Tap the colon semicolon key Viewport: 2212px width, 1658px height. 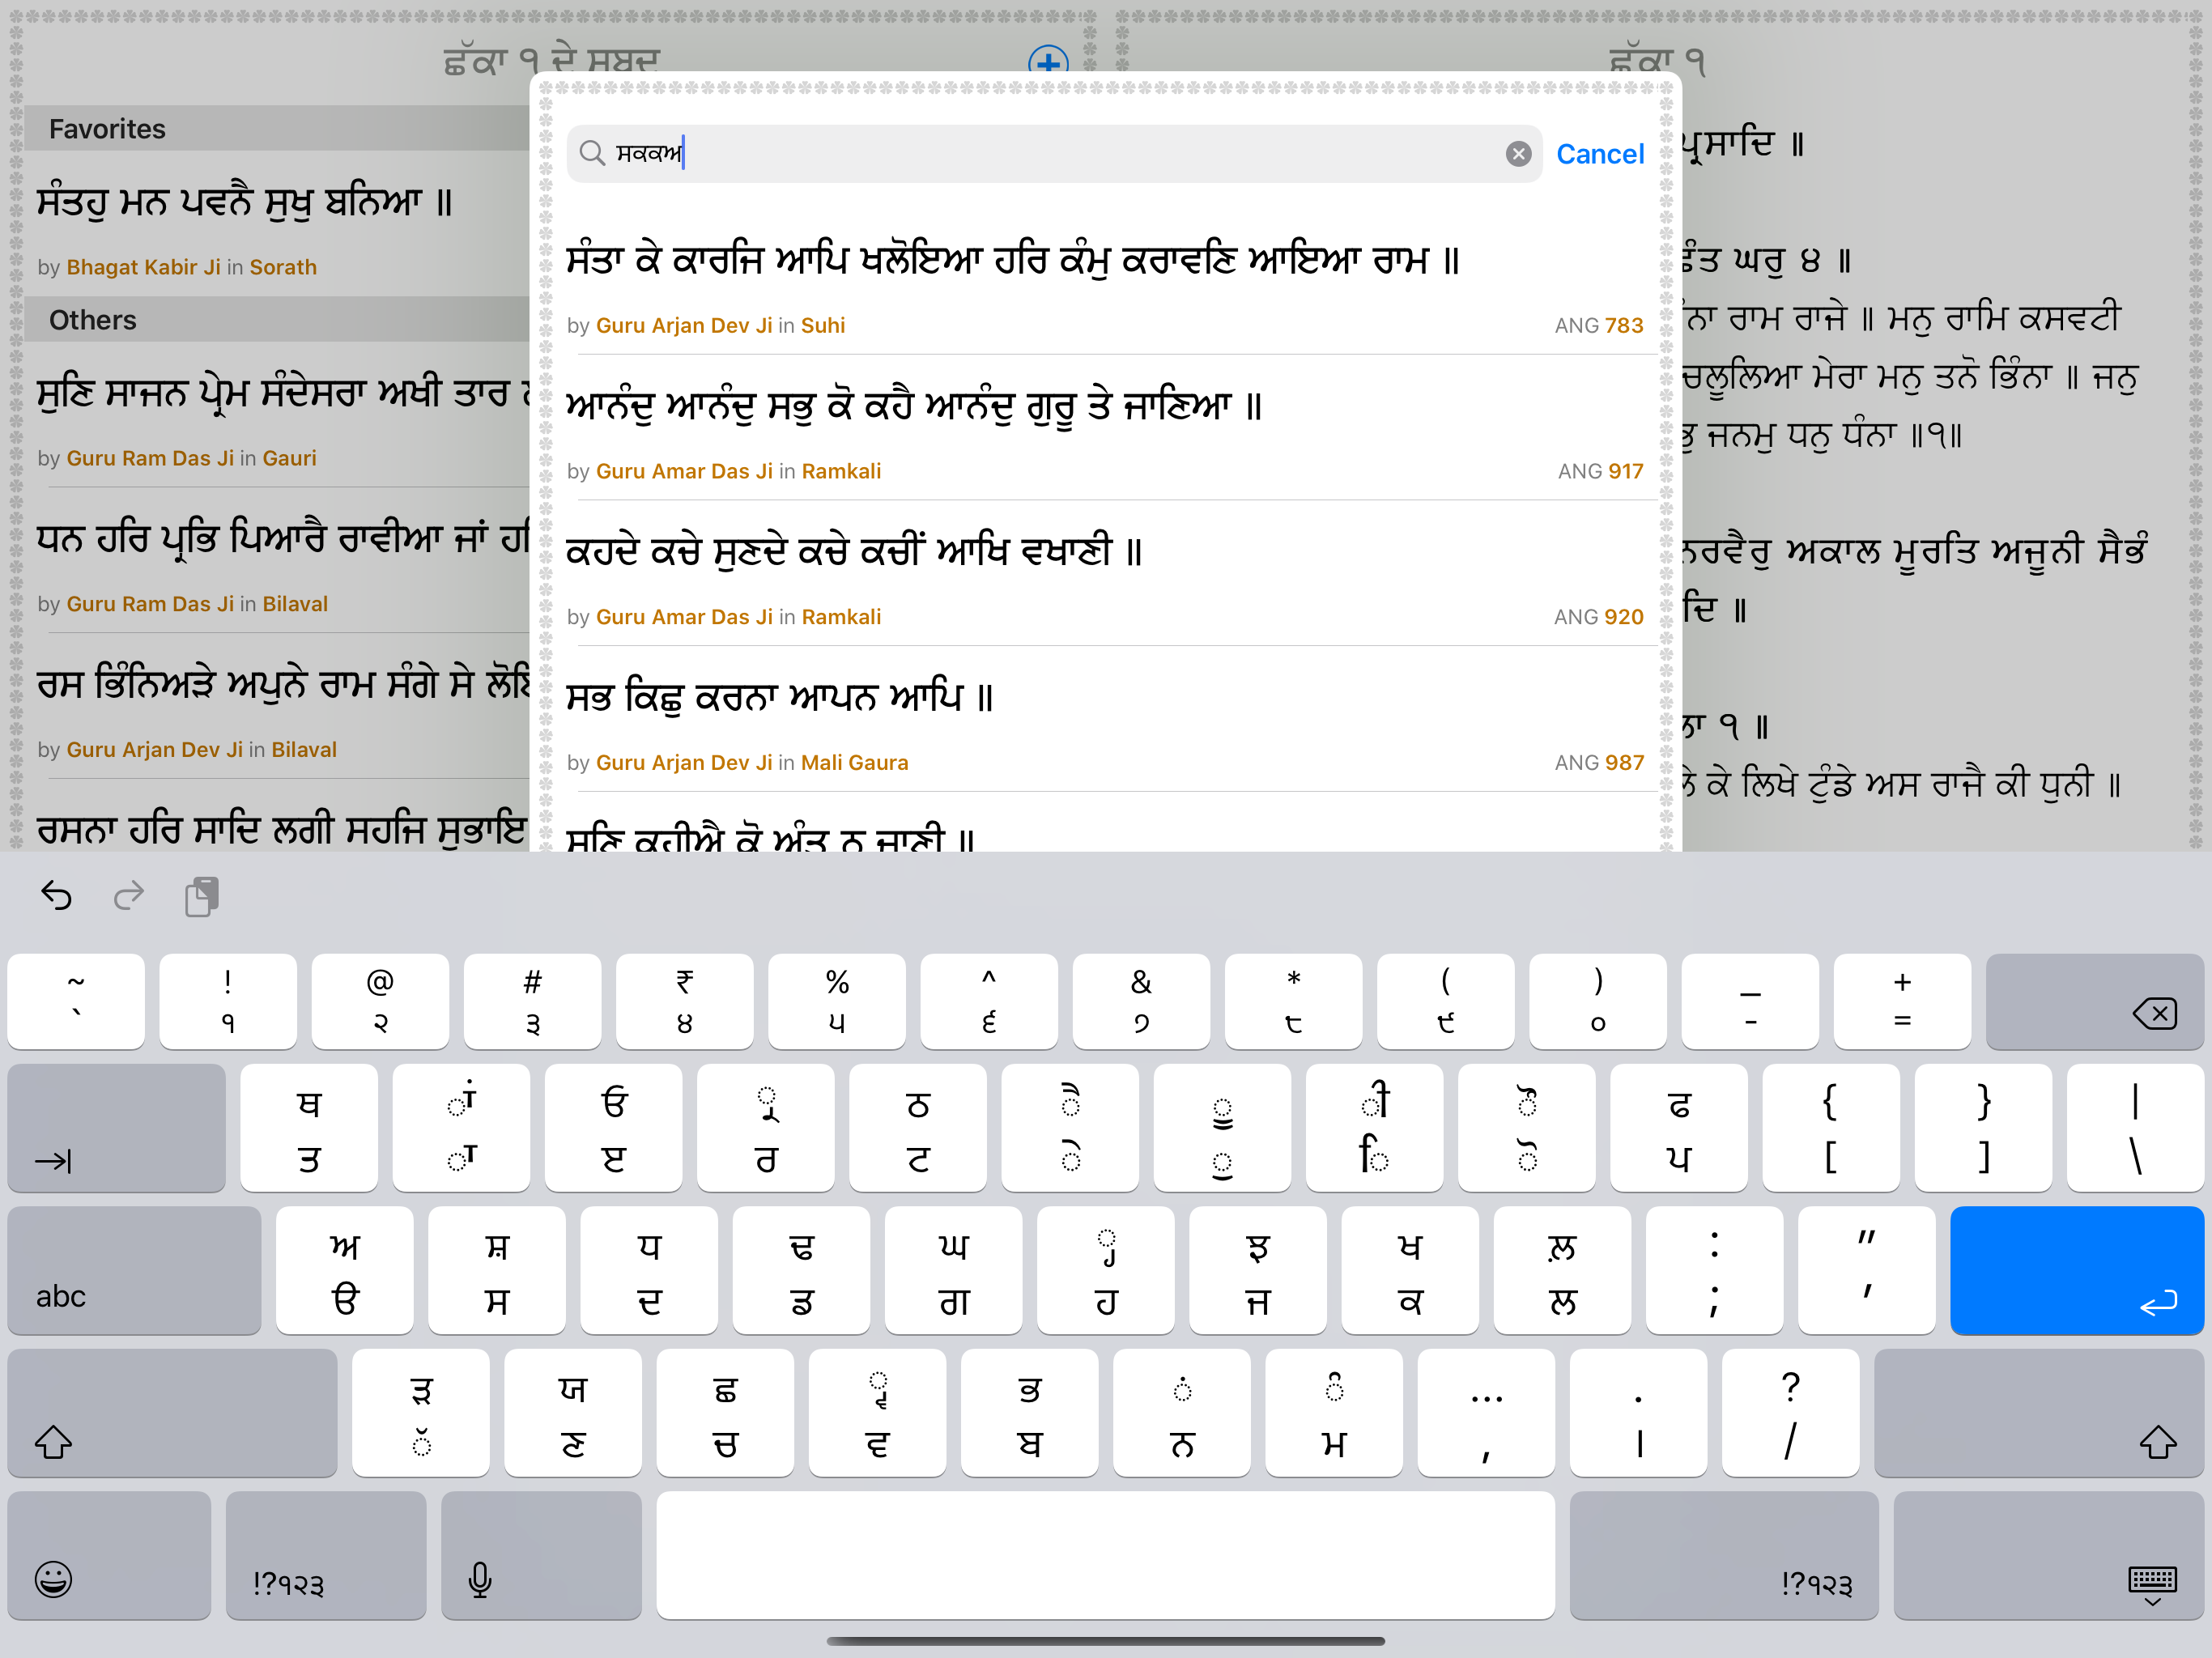[x=1714, y=1270]
